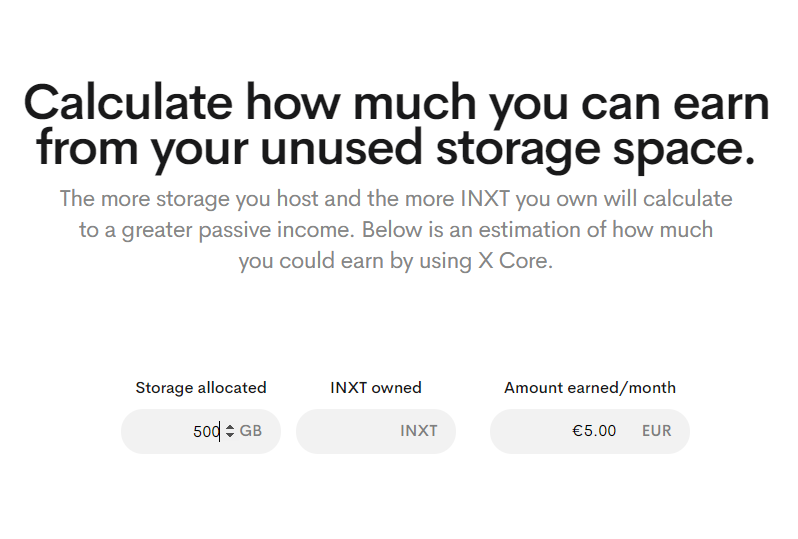Click the EUR currency label
Screen dimensions: 798x539
(657, 431)
